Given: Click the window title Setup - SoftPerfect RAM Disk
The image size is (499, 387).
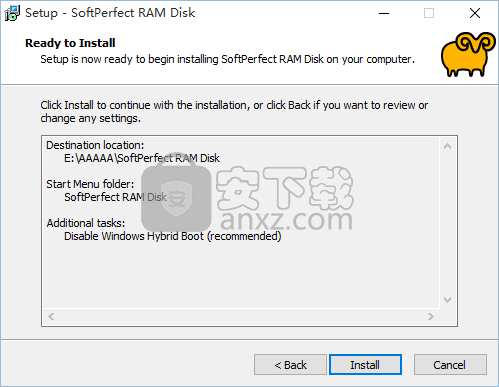Looking at the screenshot, I should click(110, 13).
